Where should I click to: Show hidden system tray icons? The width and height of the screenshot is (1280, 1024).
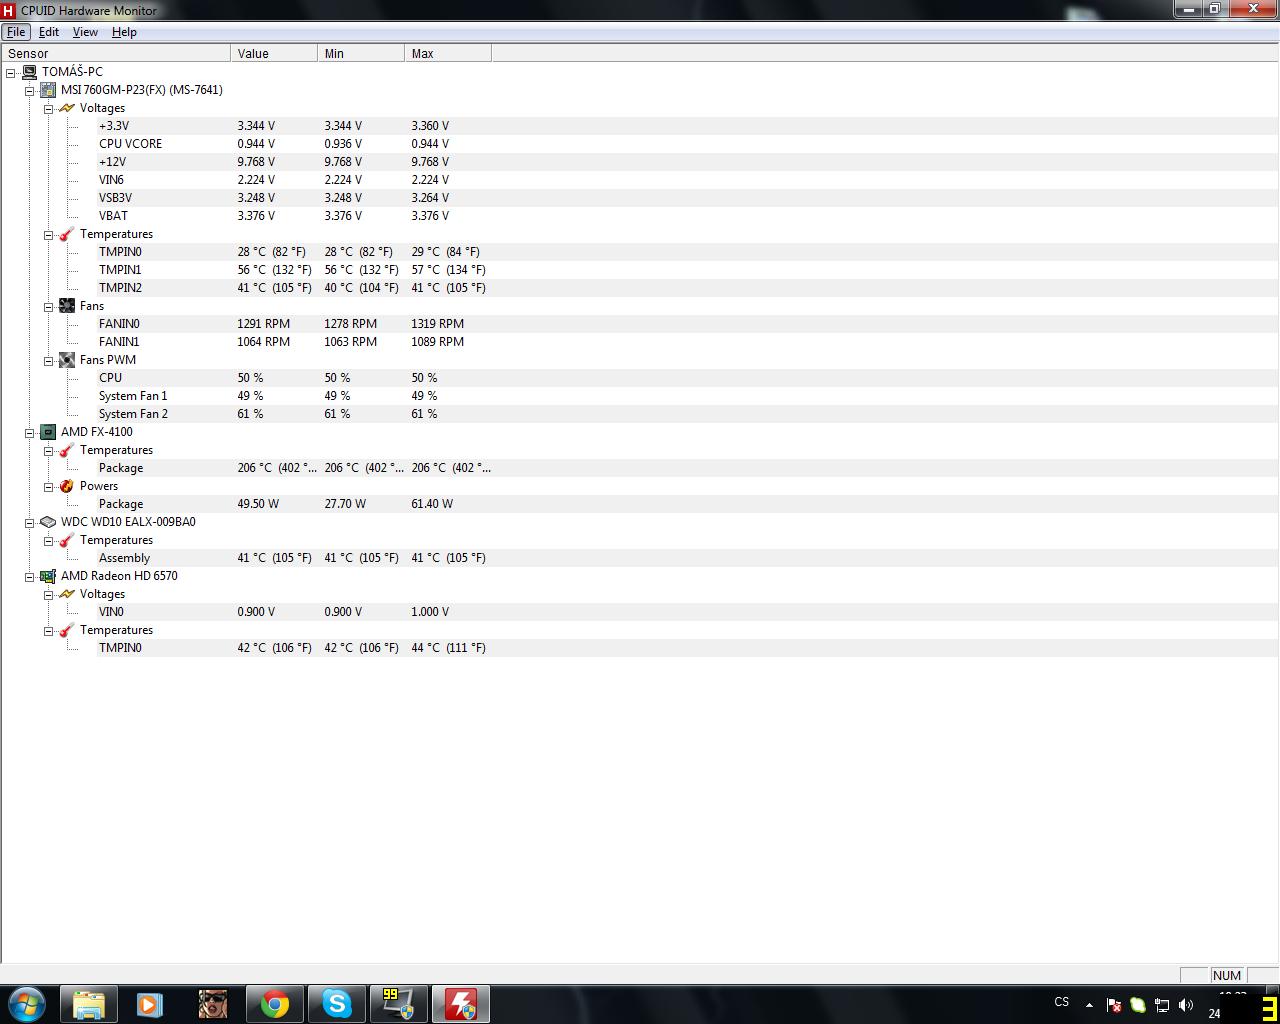click(x=1089, y=1005)
